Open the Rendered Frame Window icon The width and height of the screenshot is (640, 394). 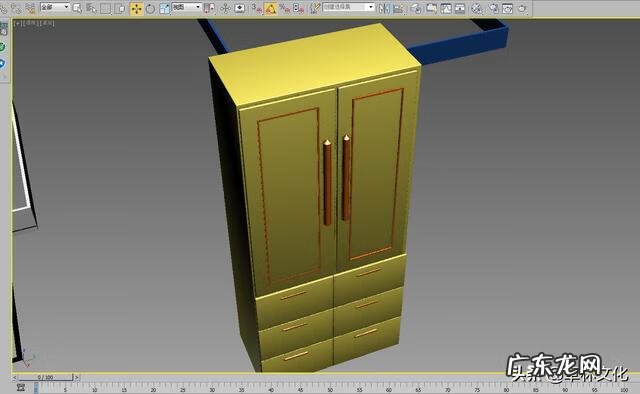pyautogui.click(x=507, y=9)
